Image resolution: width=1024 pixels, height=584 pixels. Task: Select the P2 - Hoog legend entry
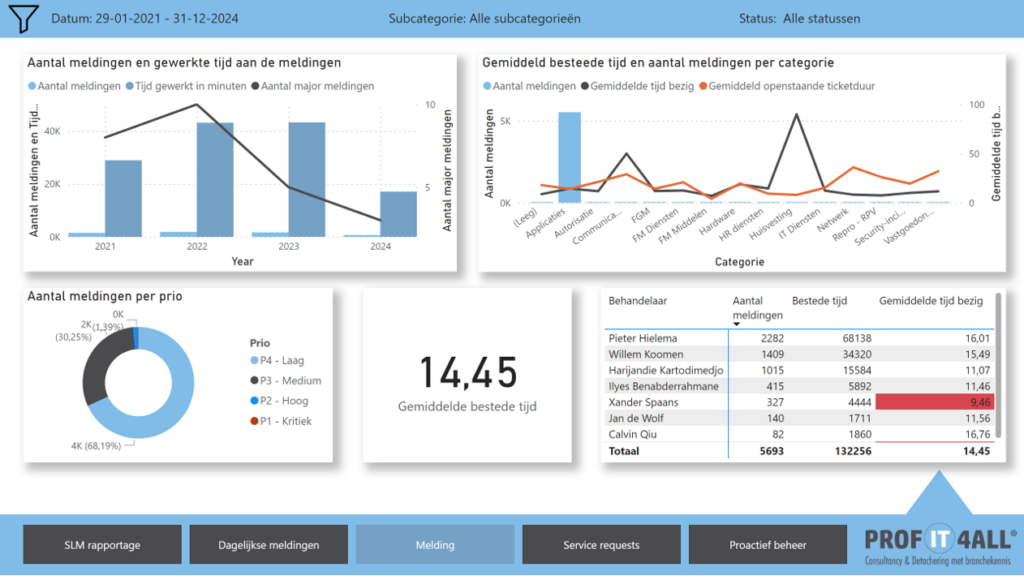pyautogui.click(x=283, y=401)
